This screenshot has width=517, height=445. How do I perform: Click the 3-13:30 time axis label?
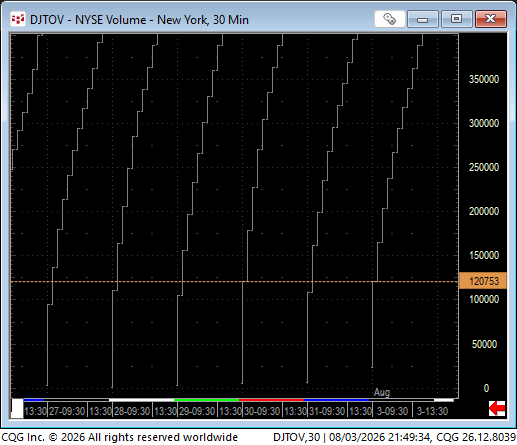tap(432, 411)
